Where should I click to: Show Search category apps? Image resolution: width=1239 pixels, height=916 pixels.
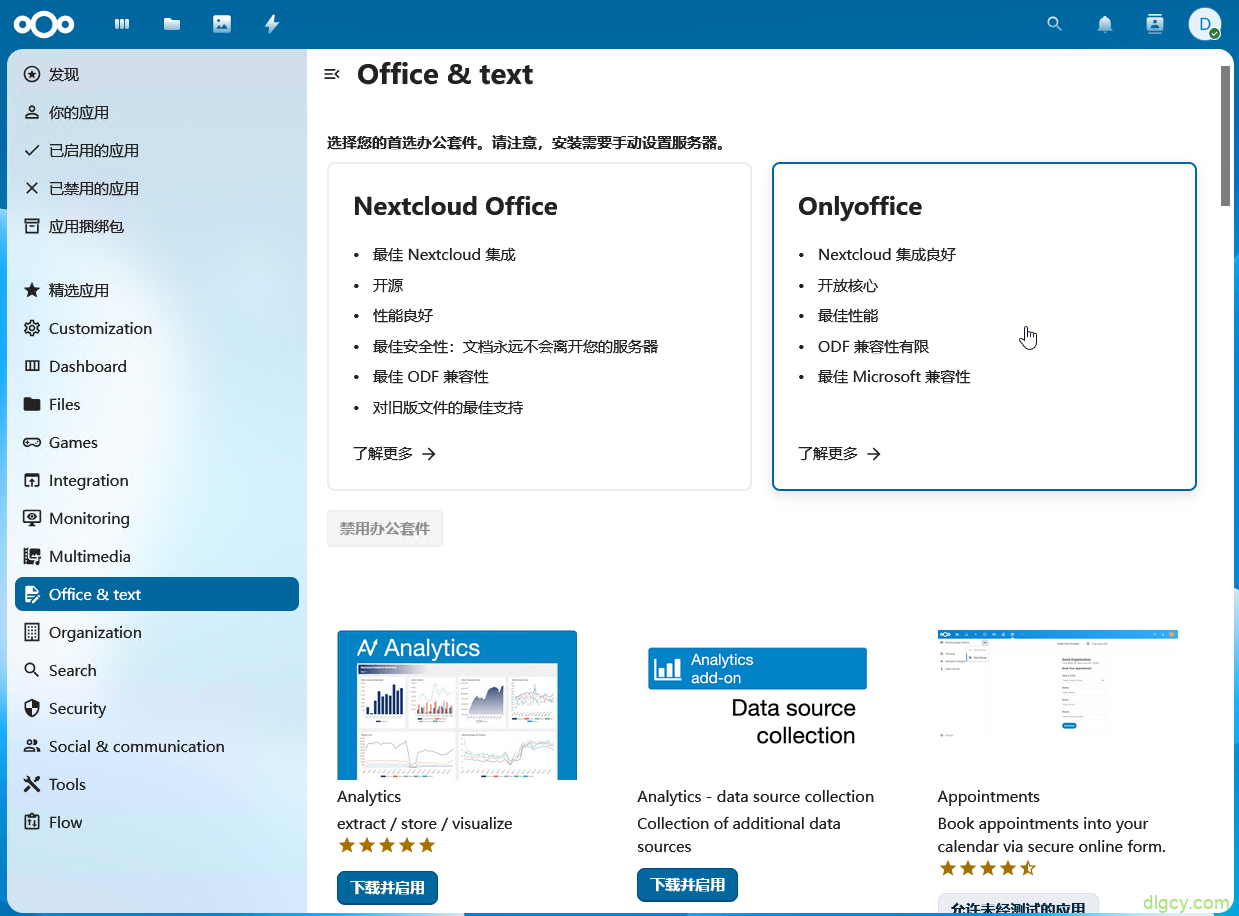157,670
